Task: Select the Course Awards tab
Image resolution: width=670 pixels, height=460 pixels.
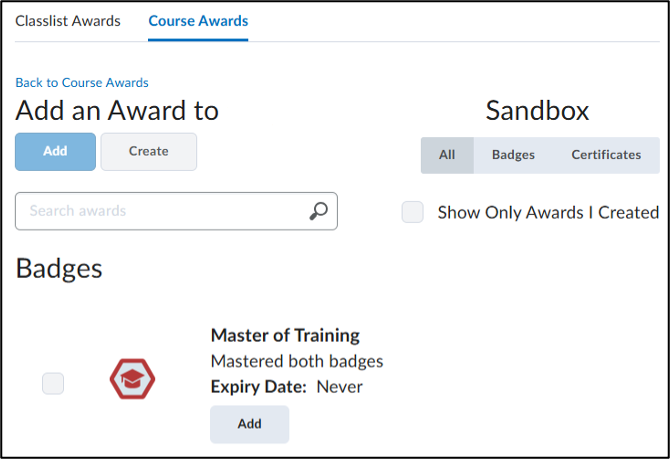Action: pyautogui.click(x=198, y=20)
